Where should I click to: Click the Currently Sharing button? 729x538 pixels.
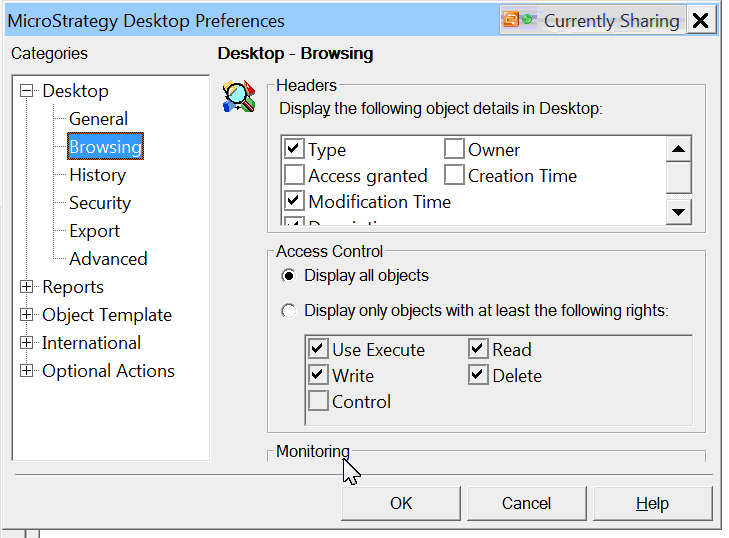tap(592, 20)
